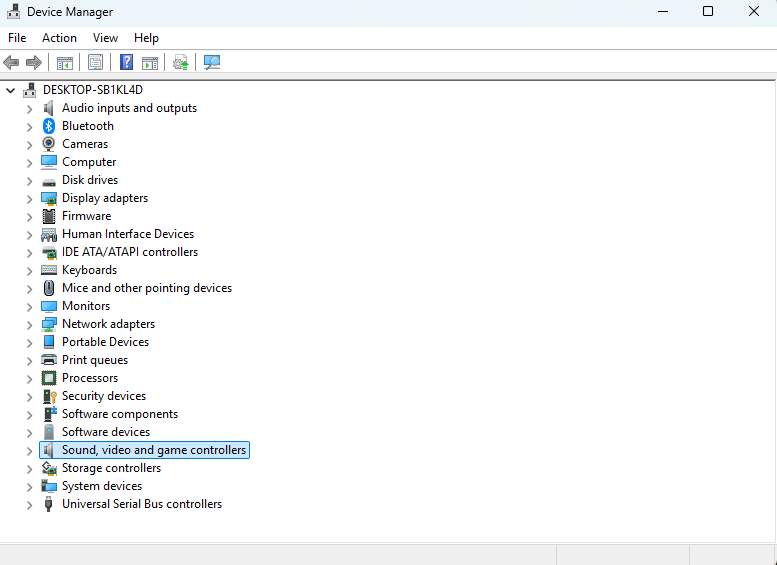Image resolution: width=777 pixels, height=565 pixels.
Task: Expand Display adapters category
Action: tap(29, 199)
